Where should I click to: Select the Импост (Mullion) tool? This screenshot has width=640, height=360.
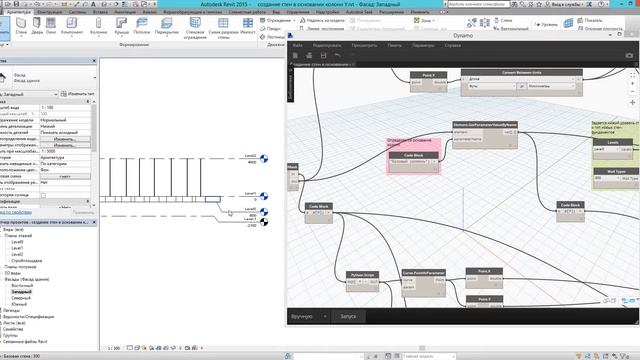coord(248,26)
